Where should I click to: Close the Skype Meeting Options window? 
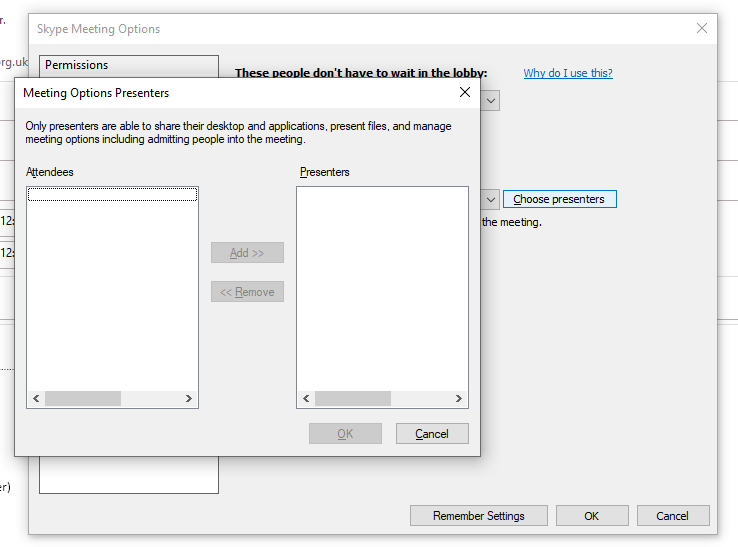click(701, 28)
